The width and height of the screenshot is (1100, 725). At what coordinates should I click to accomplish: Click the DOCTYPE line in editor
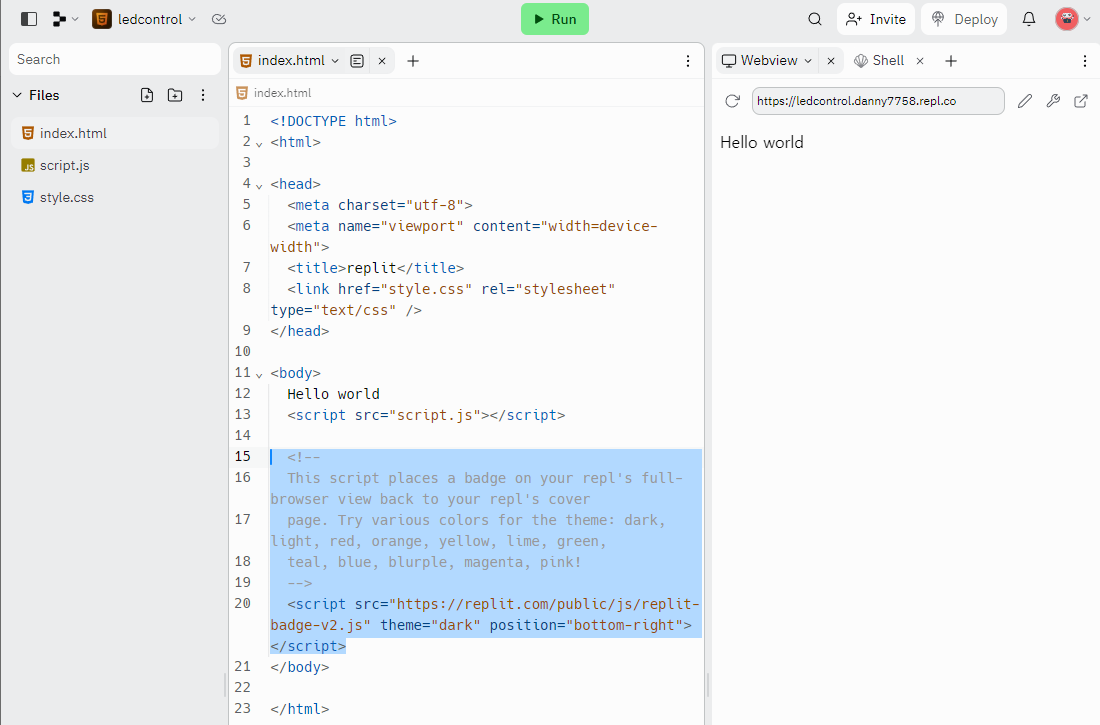334,121
